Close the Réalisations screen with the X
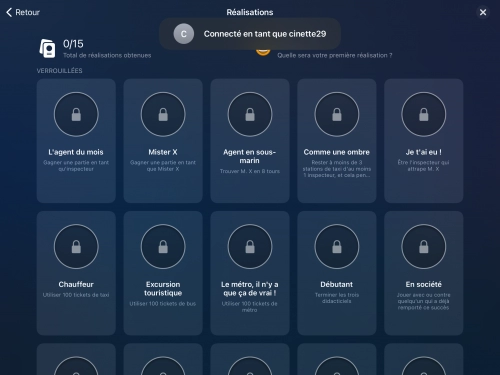Image resolution: width=500 pixels, height=375 pixels. (483, 12)
